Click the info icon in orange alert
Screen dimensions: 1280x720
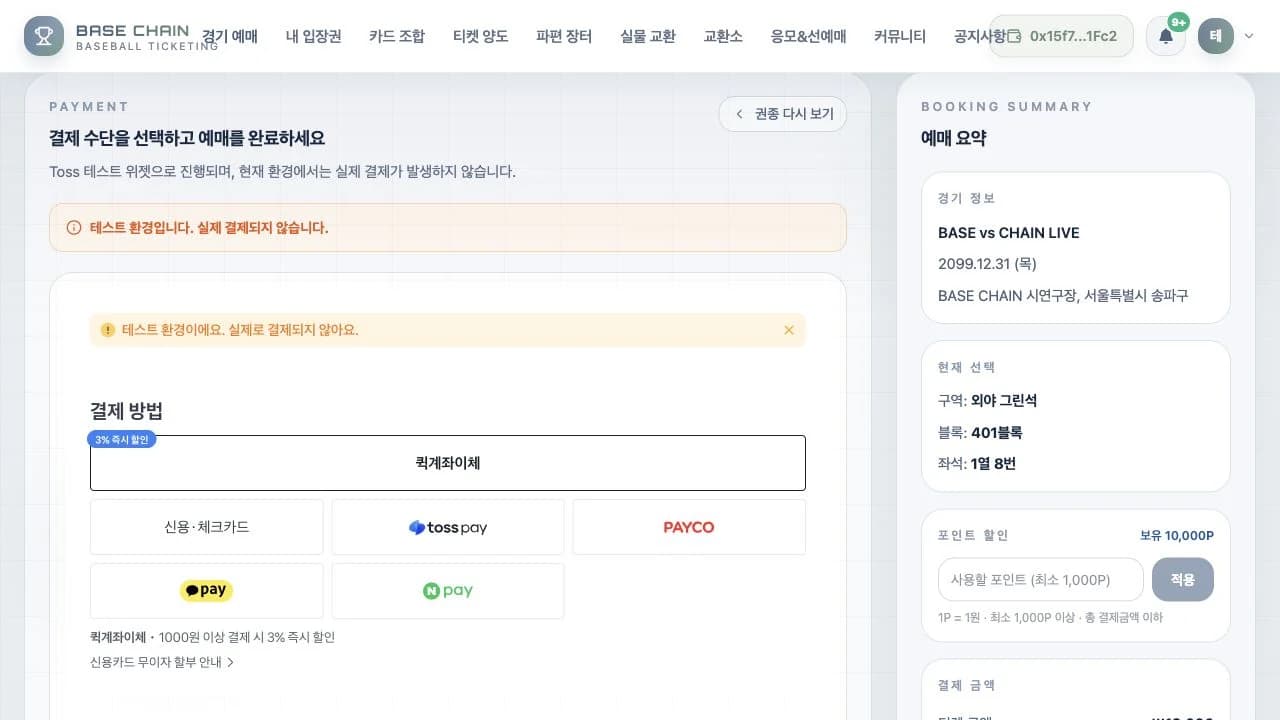coord(74,228)
